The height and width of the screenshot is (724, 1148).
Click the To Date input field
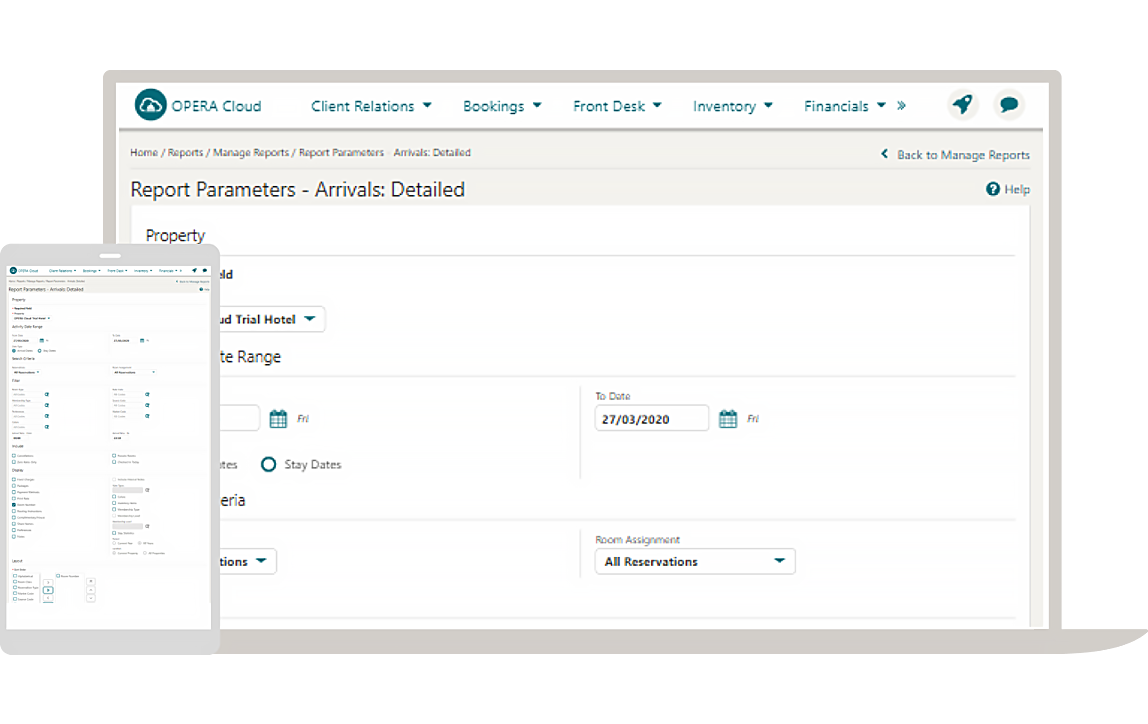(x=652, y=419)
